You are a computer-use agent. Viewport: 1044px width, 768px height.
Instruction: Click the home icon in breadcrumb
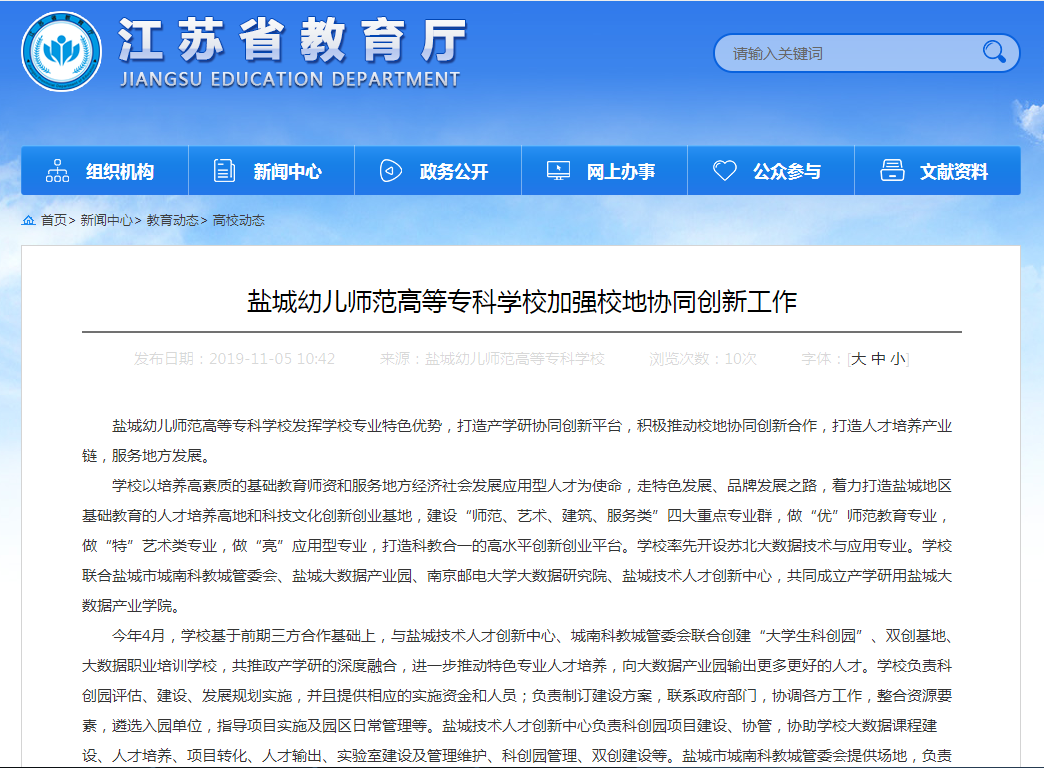pyautogui.click(x=29, y=220)
